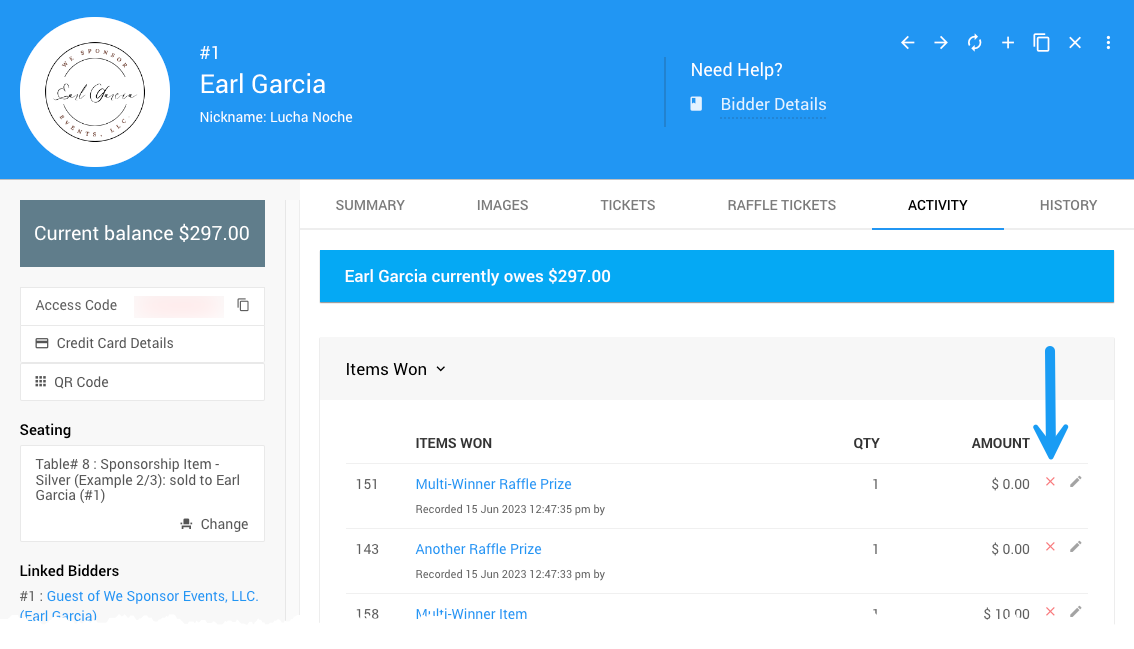Click the refresh icon in header
This screenshot has width=1134, height=649.
(974, 43)
